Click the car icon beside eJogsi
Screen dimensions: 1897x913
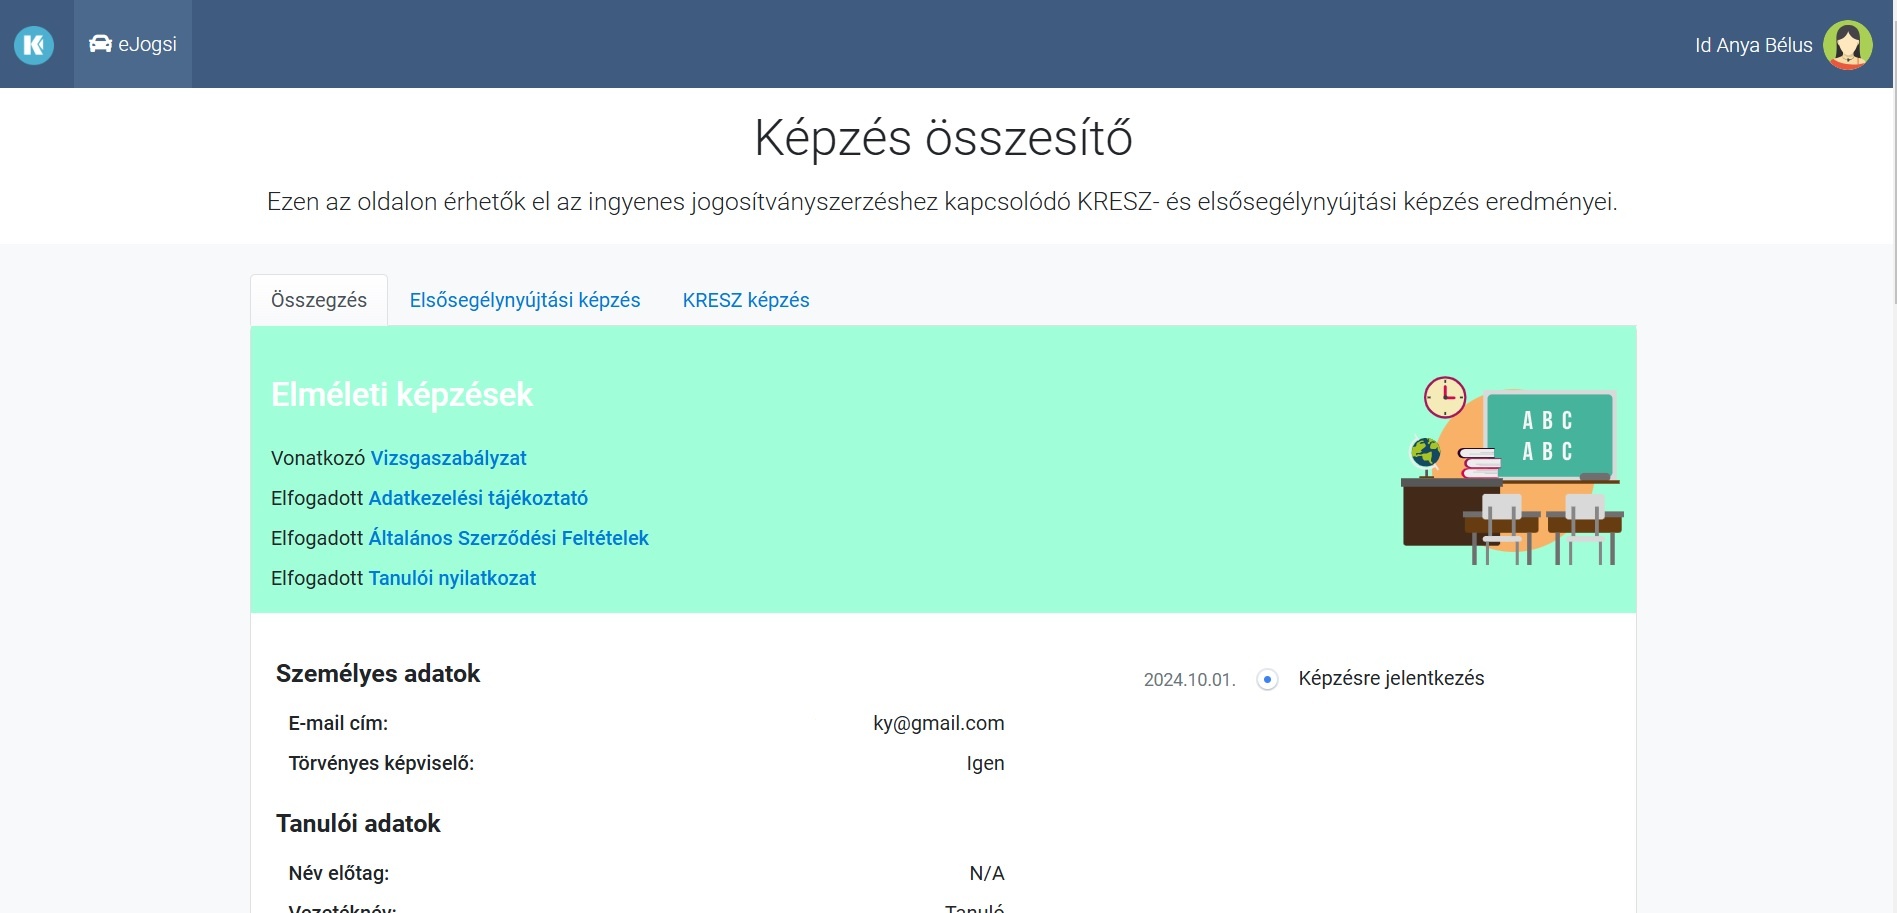point(100,44)
